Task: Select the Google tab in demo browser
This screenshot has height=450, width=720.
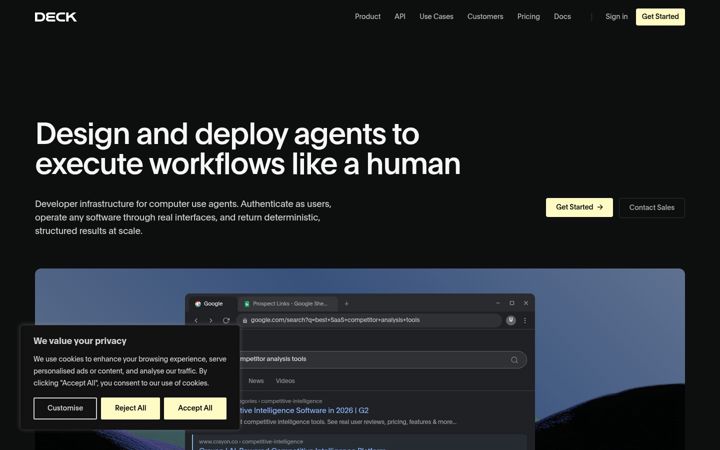Action: (213, 304)
